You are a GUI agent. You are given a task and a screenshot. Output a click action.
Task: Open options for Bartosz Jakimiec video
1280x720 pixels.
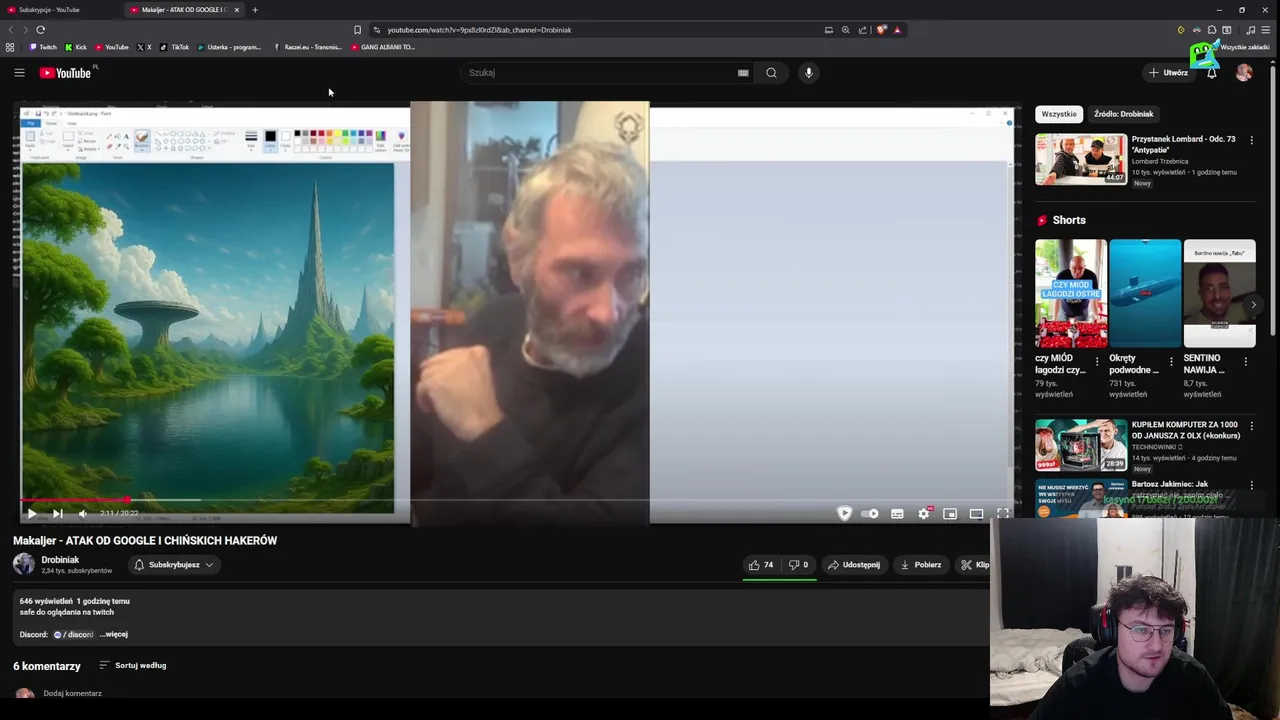pyautogui.click(x=1251, y=485)
